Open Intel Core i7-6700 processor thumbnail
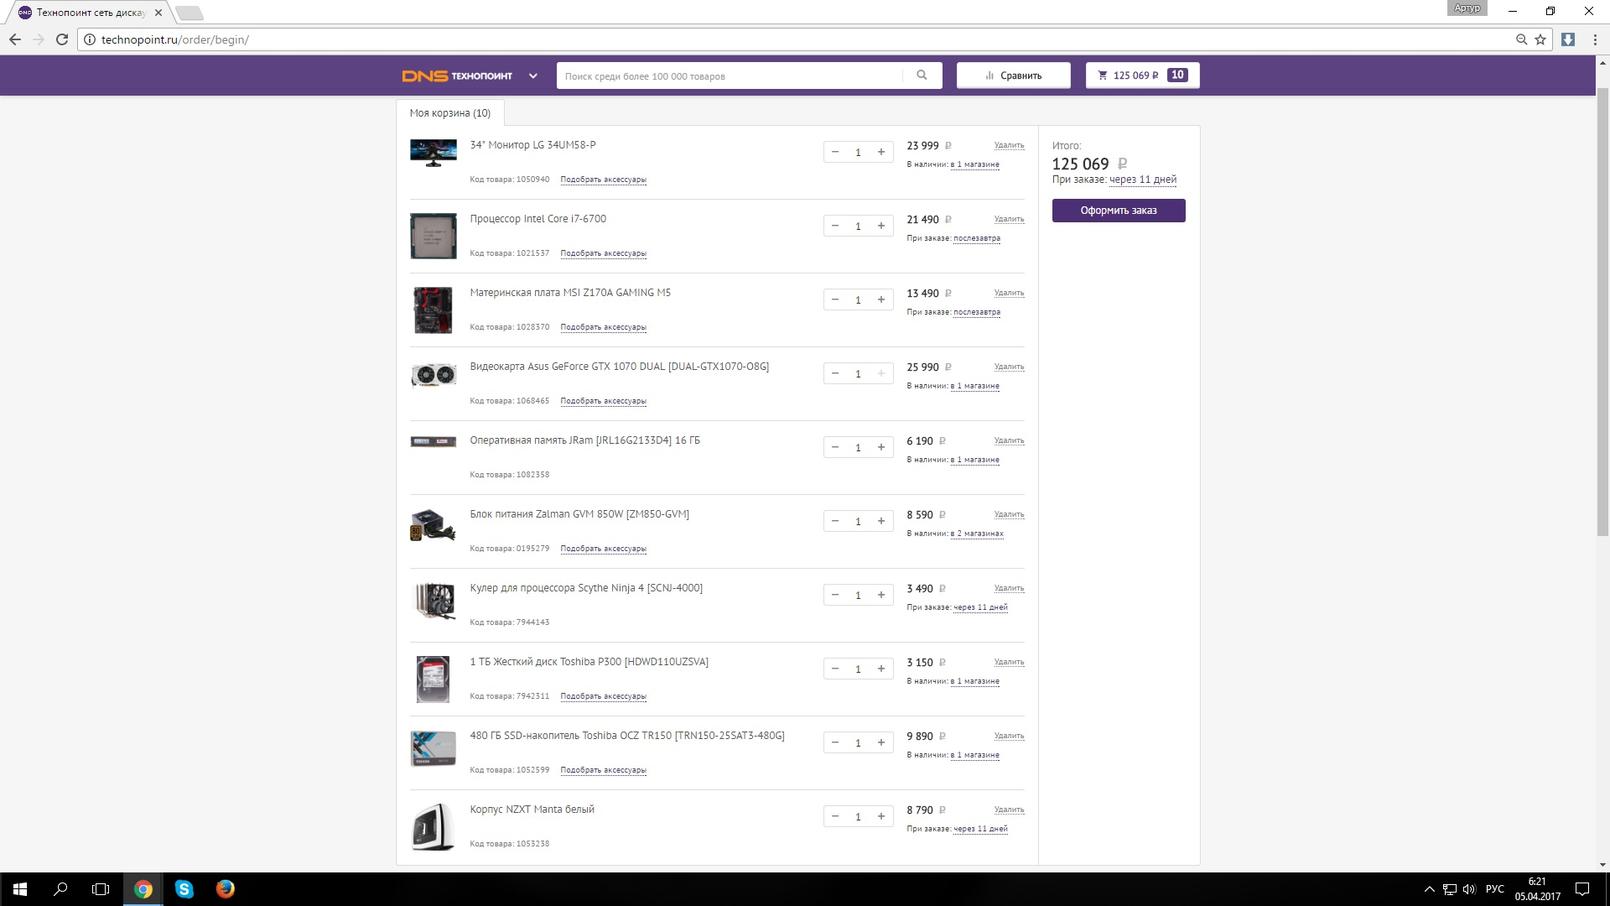 [x=433, y=235]
